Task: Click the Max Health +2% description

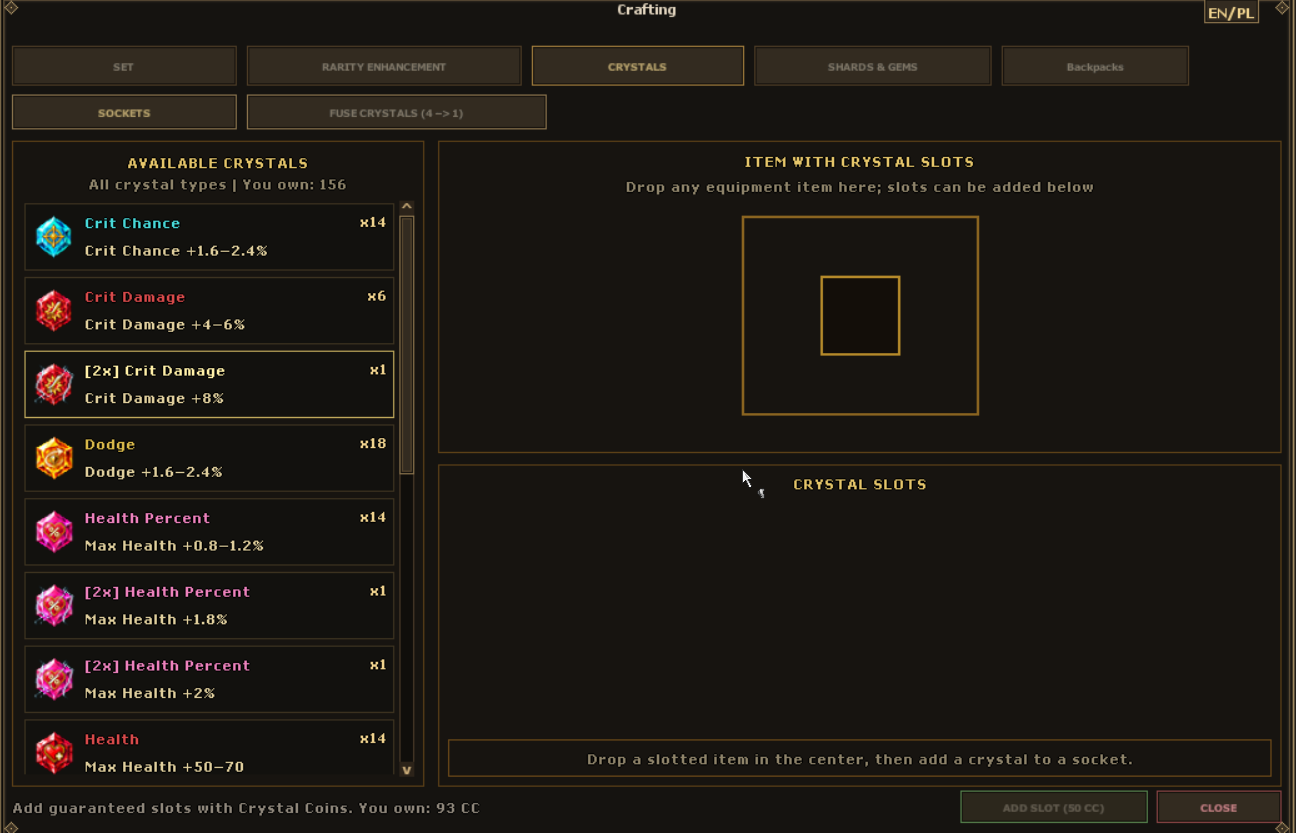Action: point(150,693)
